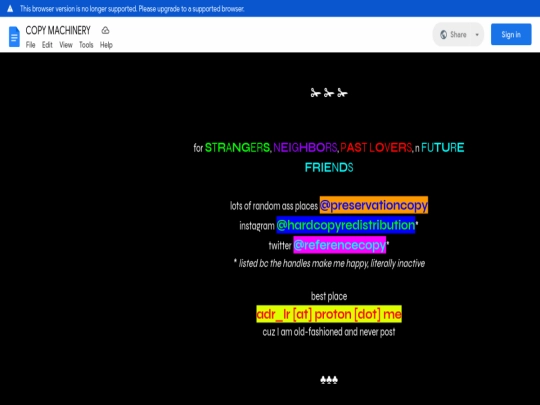
Task: Open the Tools menu
Action: pos(86,45)
